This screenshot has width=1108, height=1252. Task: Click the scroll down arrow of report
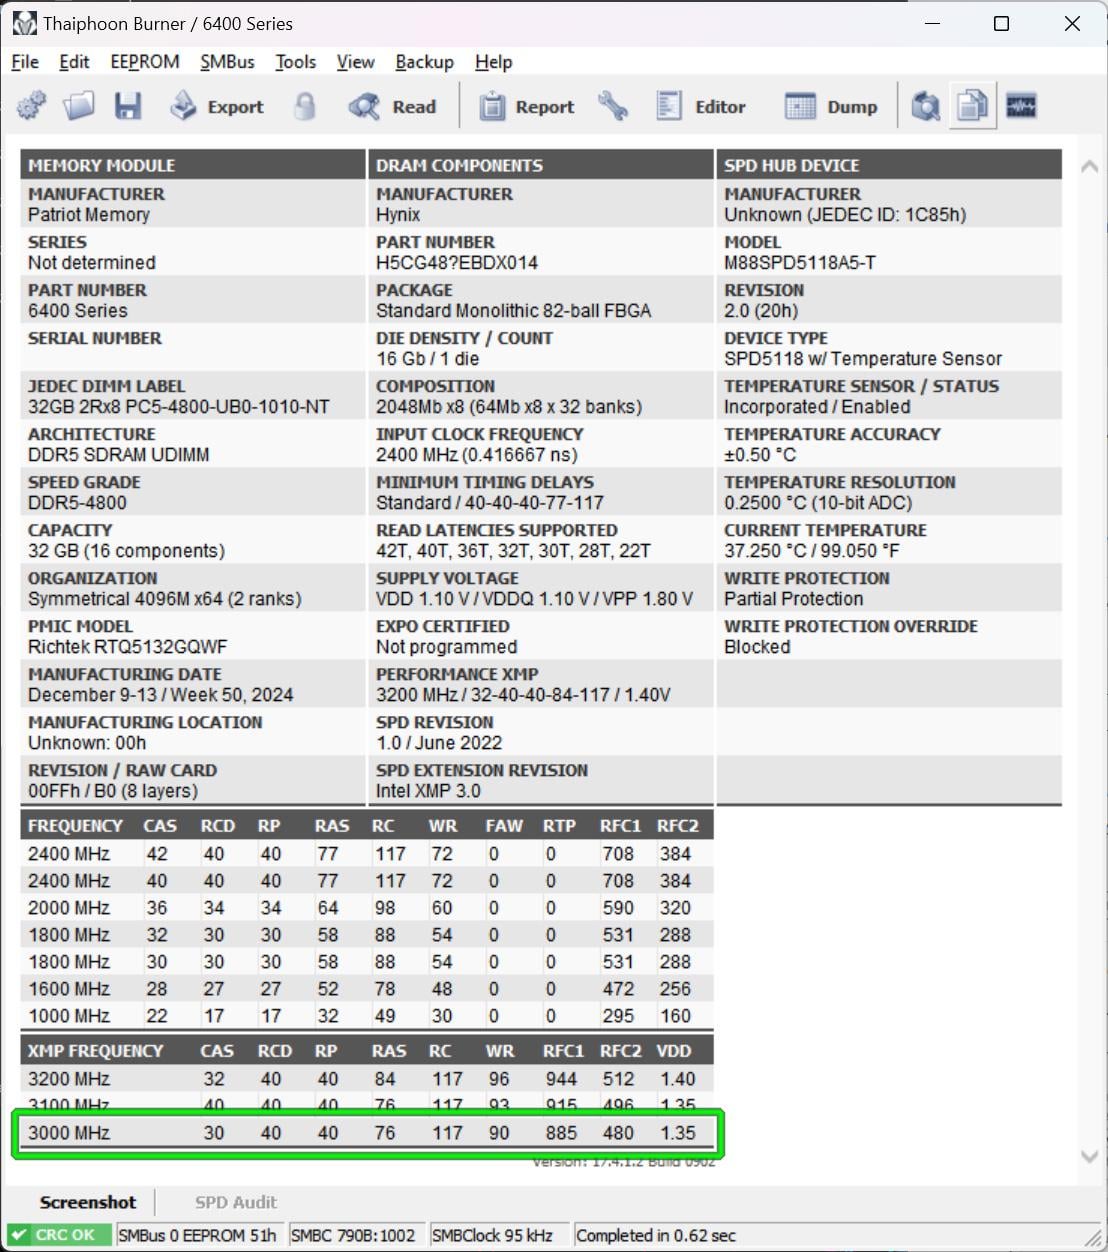[1089, 1156]
